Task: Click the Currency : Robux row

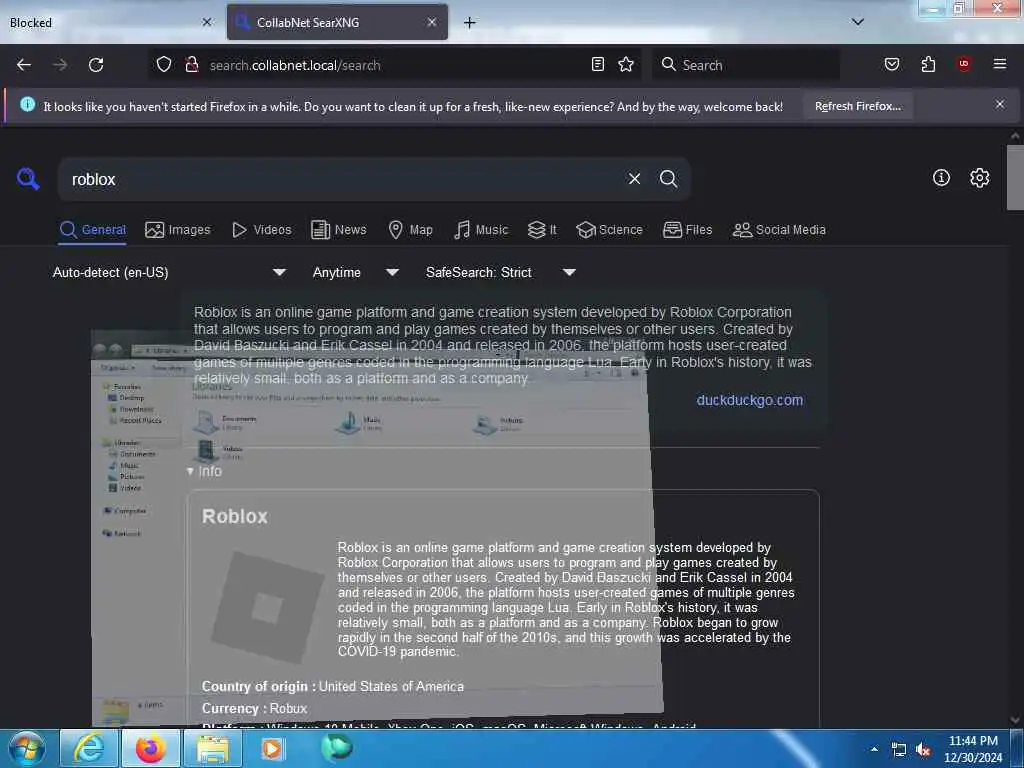Action: point(254,708)
